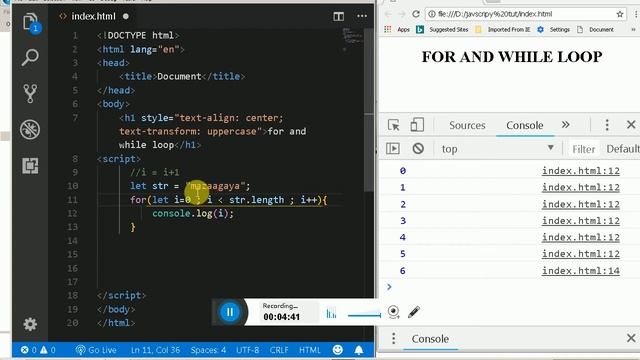The image size is (640, 360).
Task: Switch to the Sources tab in DevTools
Action: click(x=467, y=125)
